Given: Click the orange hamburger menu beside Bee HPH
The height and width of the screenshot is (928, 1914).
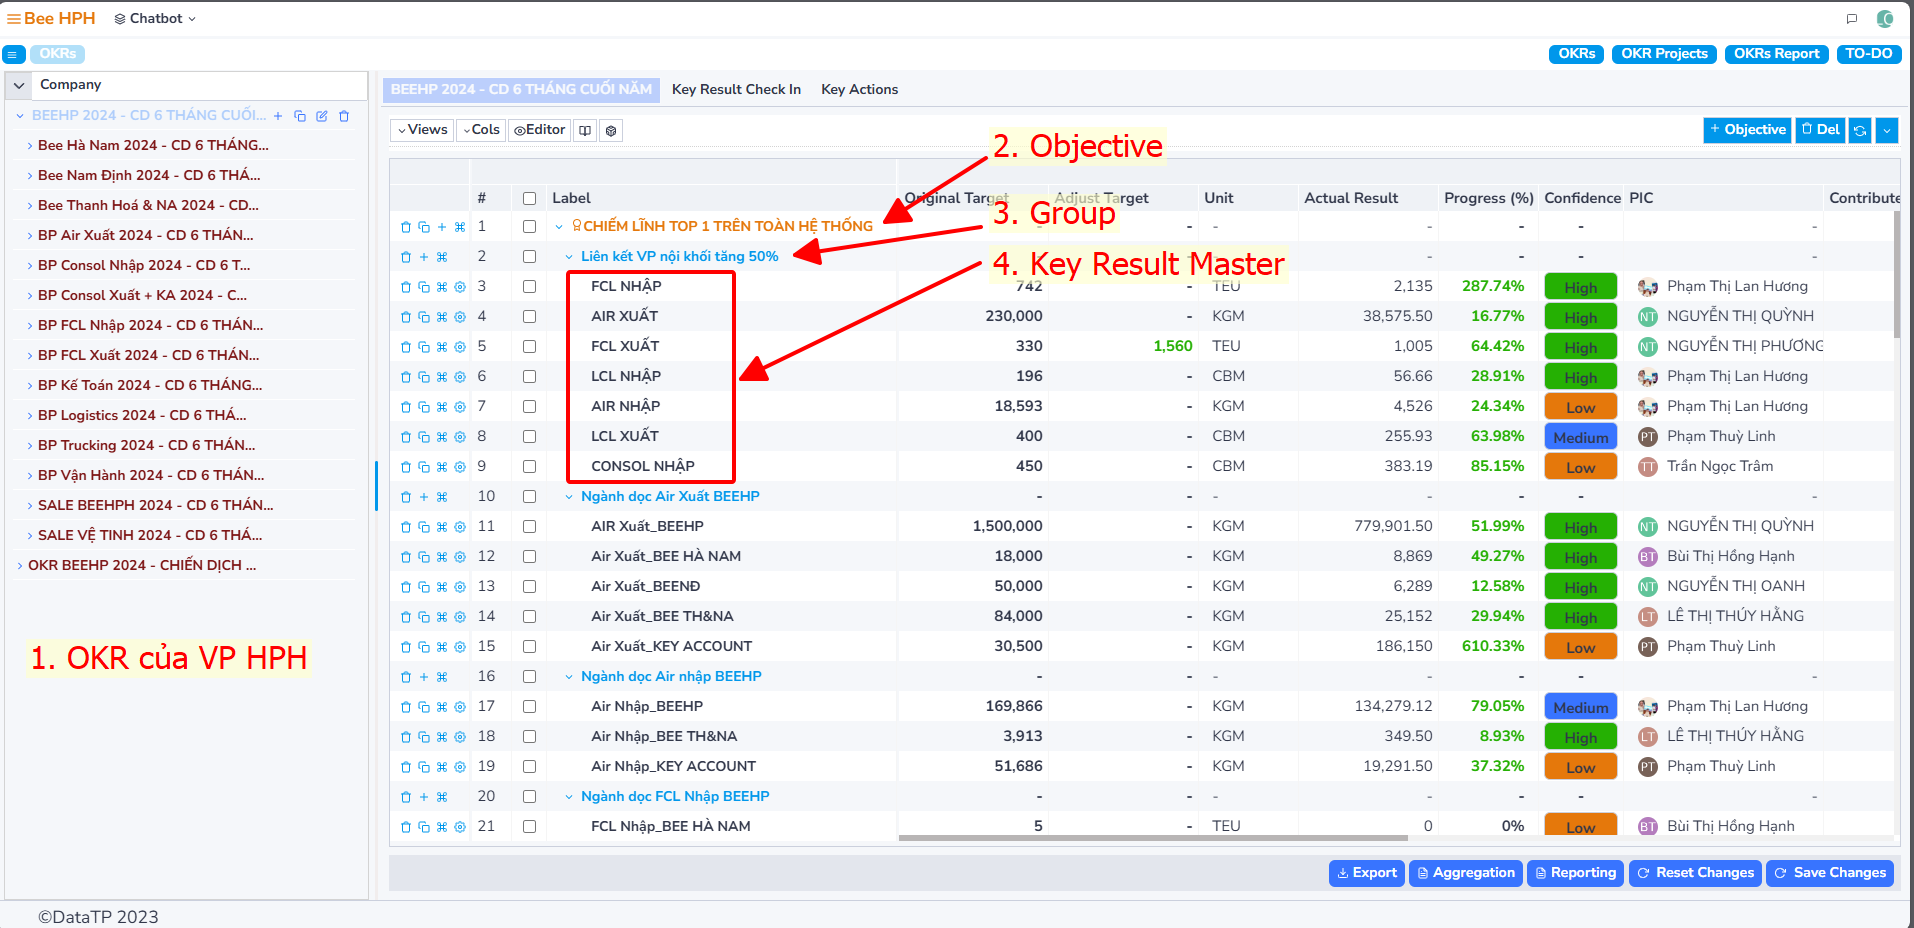Looking at the screenshot, I should pos(13,19).
